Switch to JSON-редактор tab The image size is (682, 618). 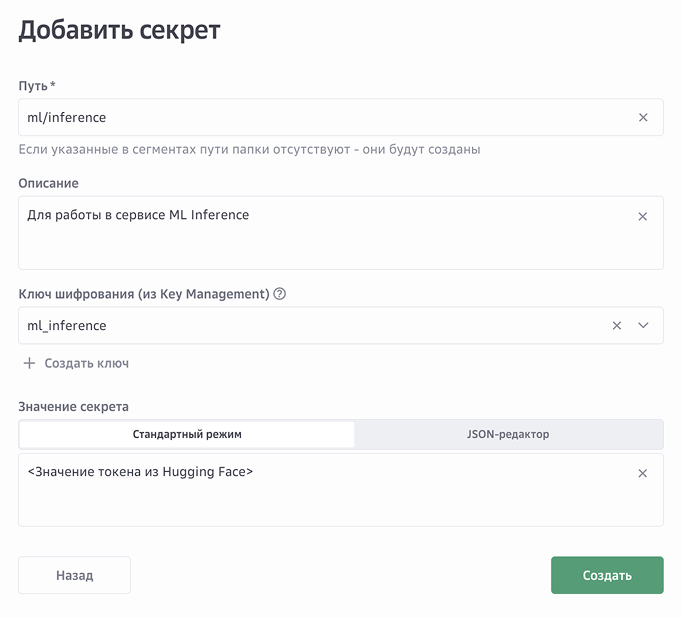(x=508, y=434)
